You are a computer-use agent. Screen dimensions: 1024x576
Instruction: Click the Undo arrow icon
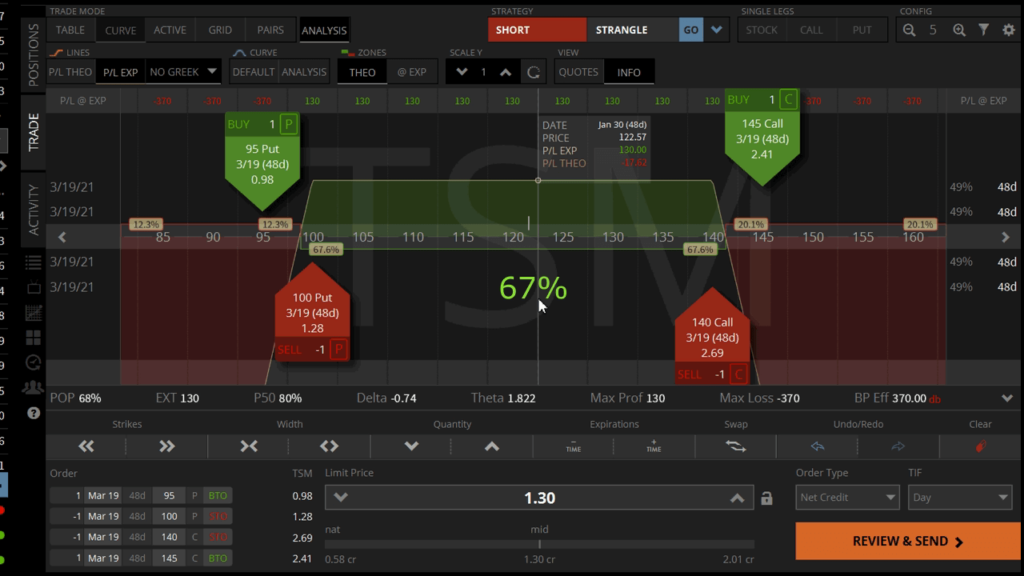(817, 446)
